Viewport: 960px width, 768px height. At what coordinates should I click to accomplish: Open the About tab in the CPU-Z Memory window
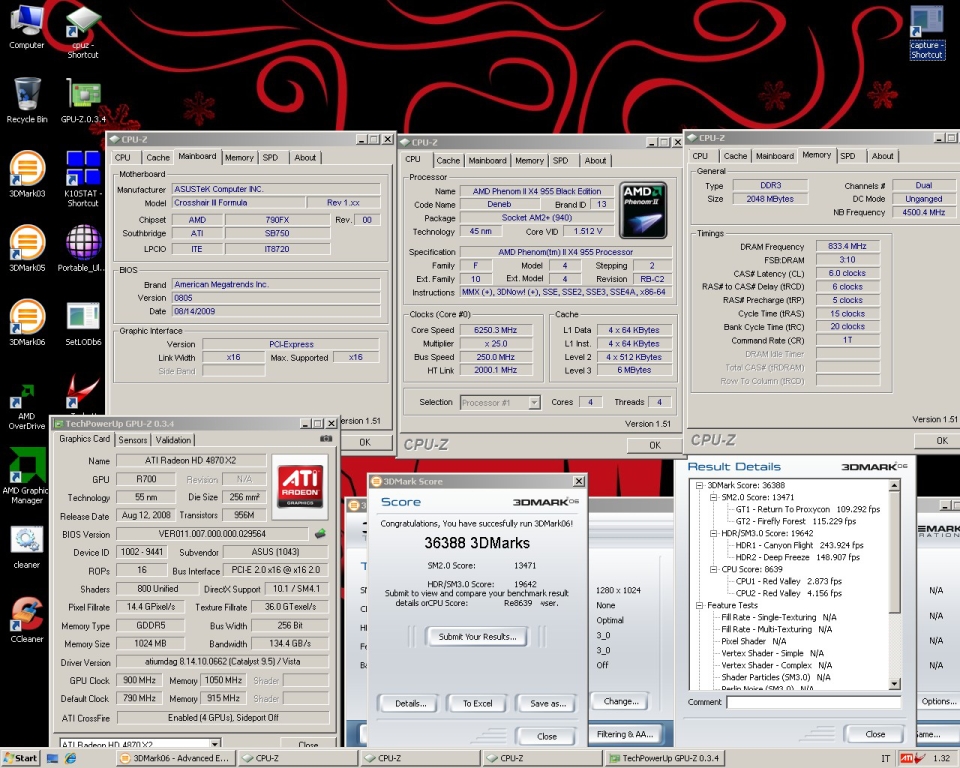pos(882,156)
